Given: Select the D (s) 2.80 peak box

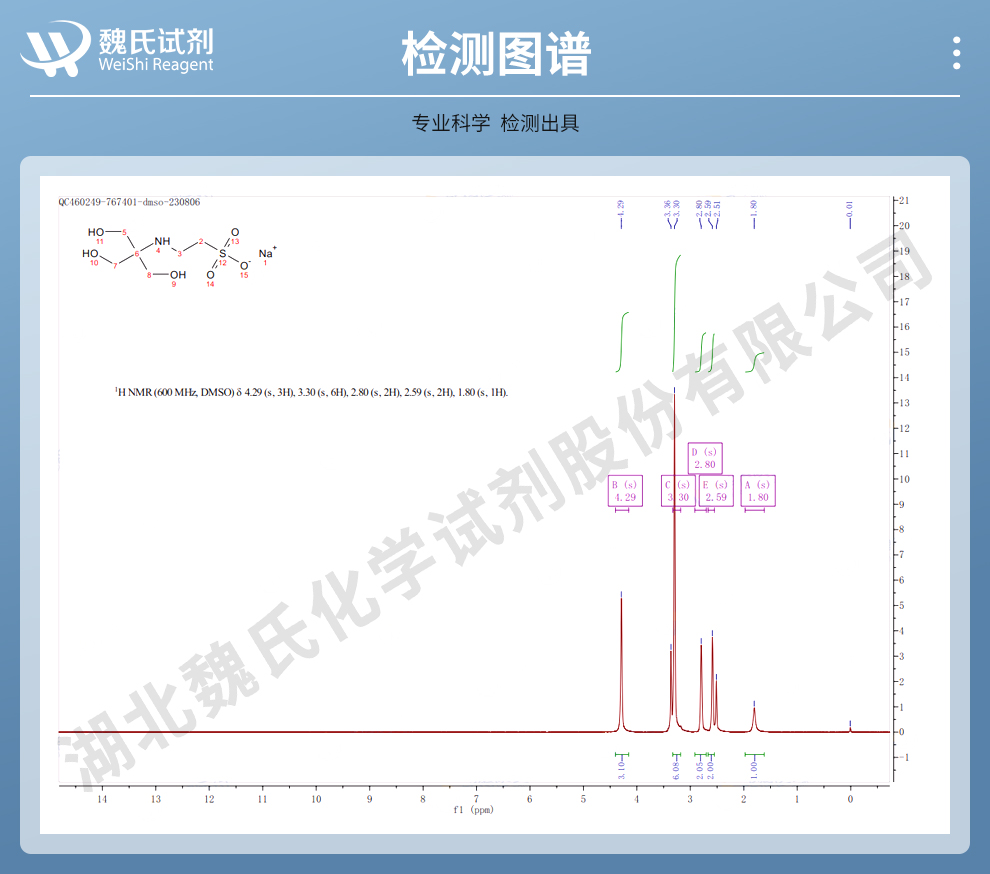Looking at the screenshot, I should [x=705, y=458].
